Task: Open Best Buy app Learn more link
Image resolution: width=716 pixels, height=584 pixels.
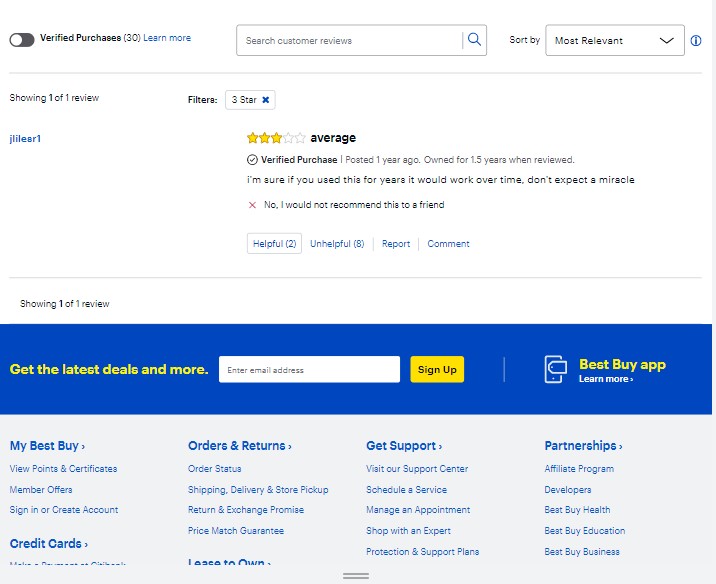Action: [x=605, y=379]
